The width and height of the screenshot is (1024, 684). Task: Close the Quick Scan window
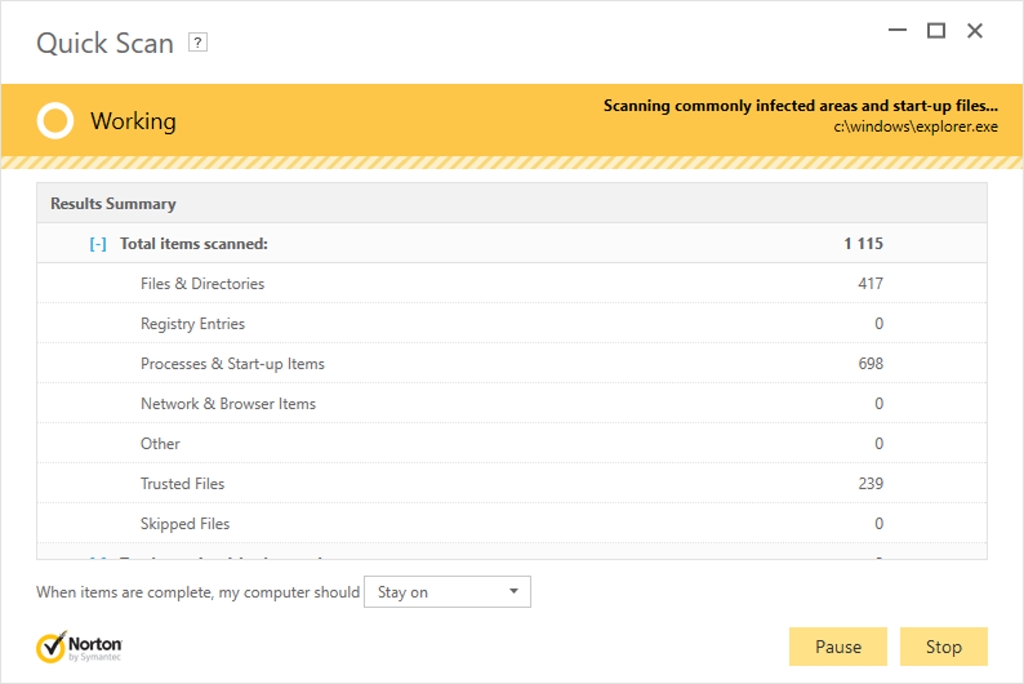click(975, 31)
